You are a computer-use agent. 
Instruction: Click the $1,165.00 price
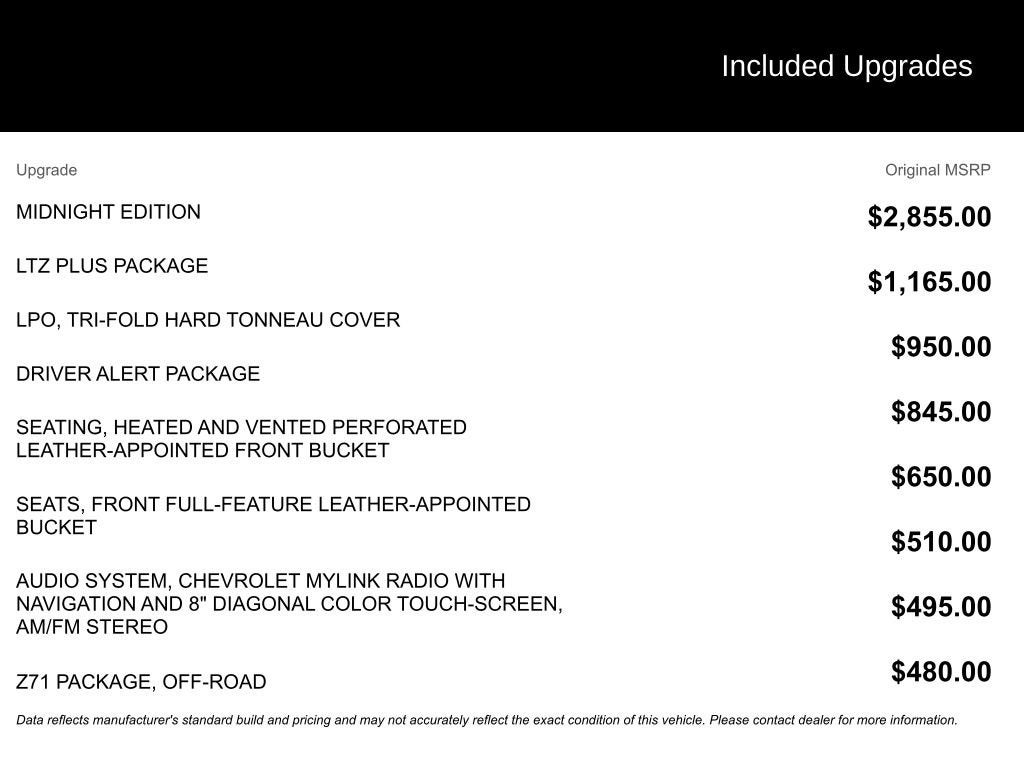coord(929,282)
